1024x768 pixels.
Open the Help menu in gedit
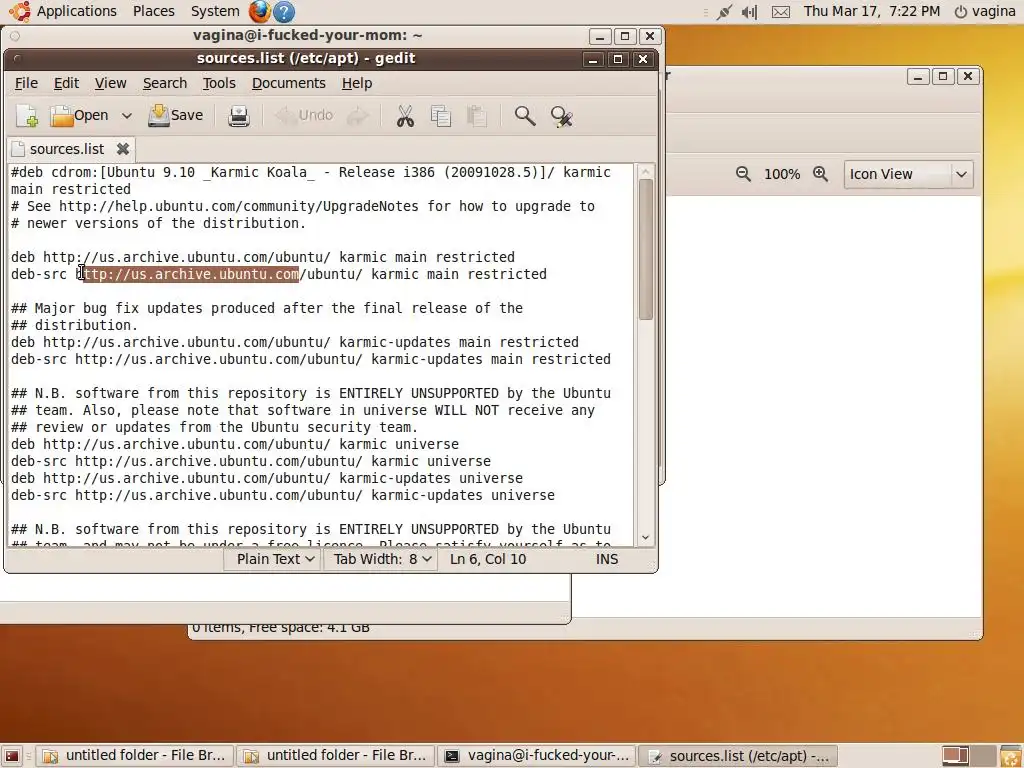click(357, 84)
